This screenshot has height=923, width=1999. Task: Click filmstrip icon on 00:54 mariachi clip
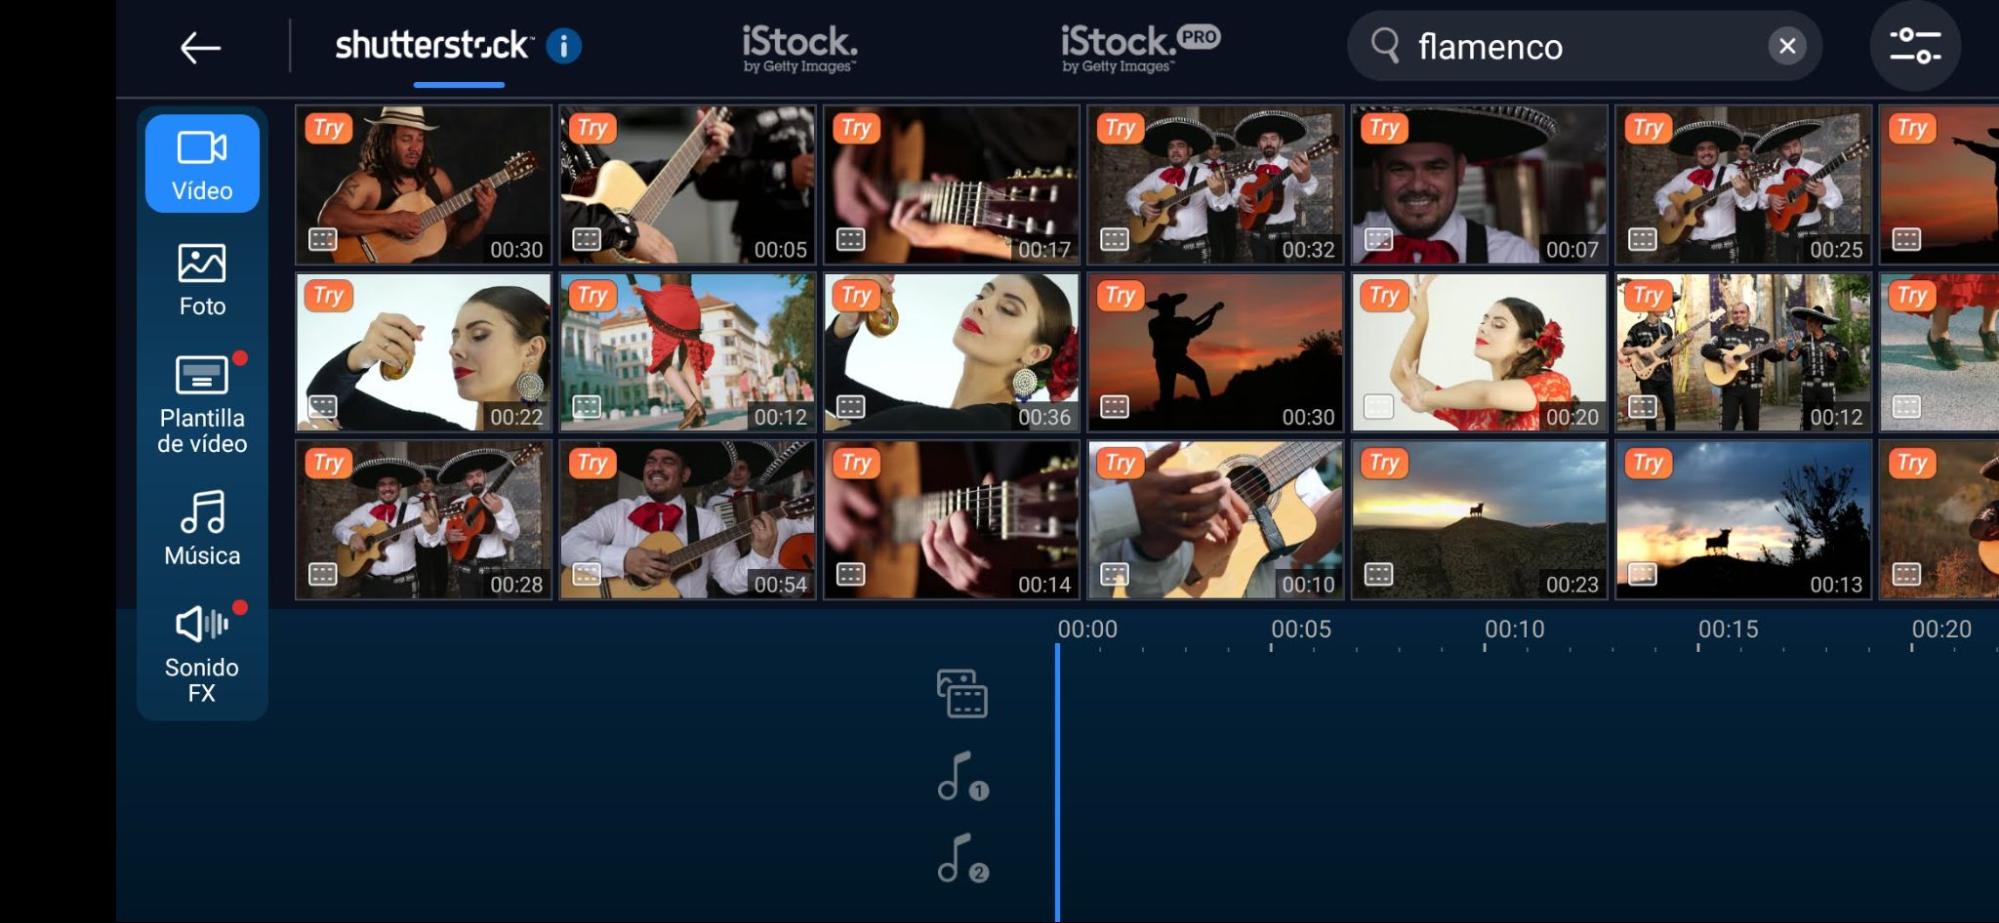pos(587,574)
